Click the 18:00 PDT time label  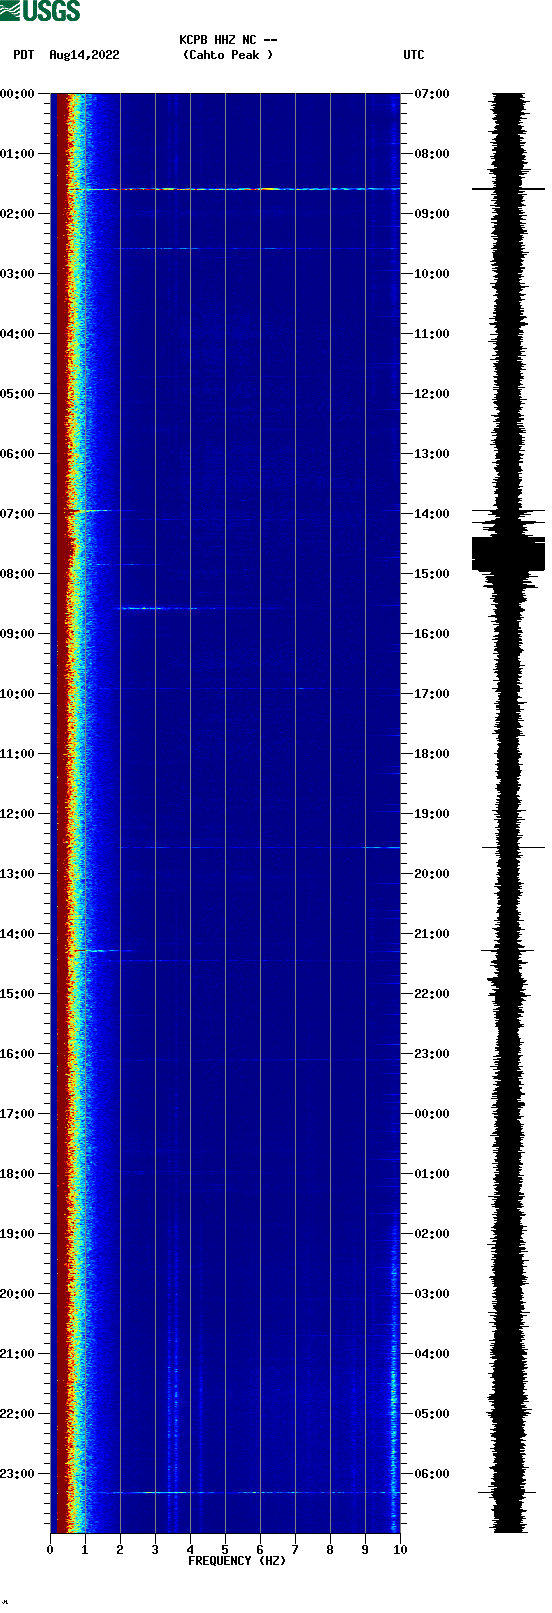(18, 1174)
